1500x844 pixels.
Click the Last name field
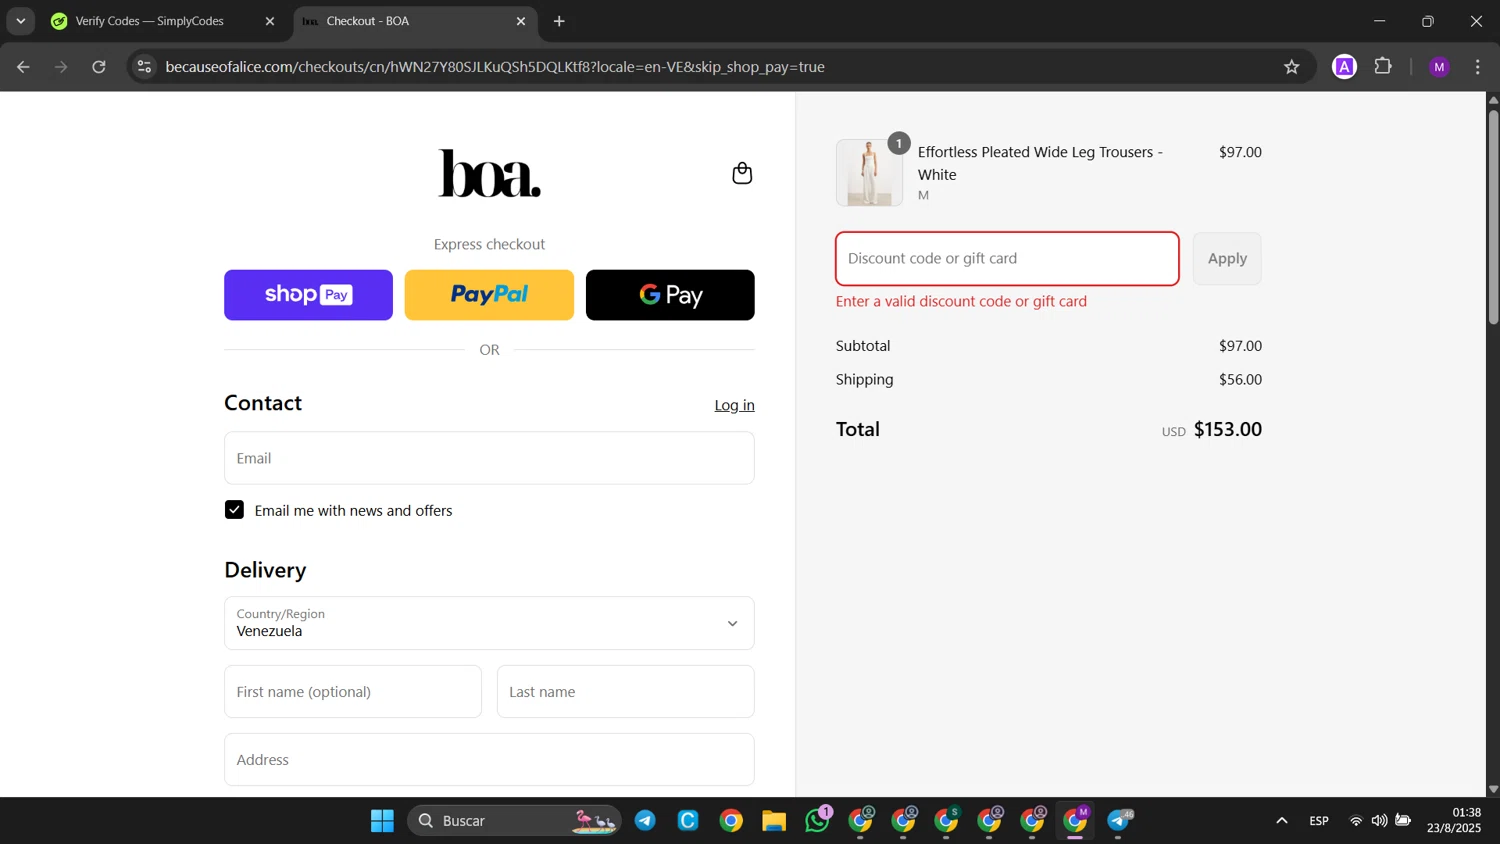pos(626,692)
